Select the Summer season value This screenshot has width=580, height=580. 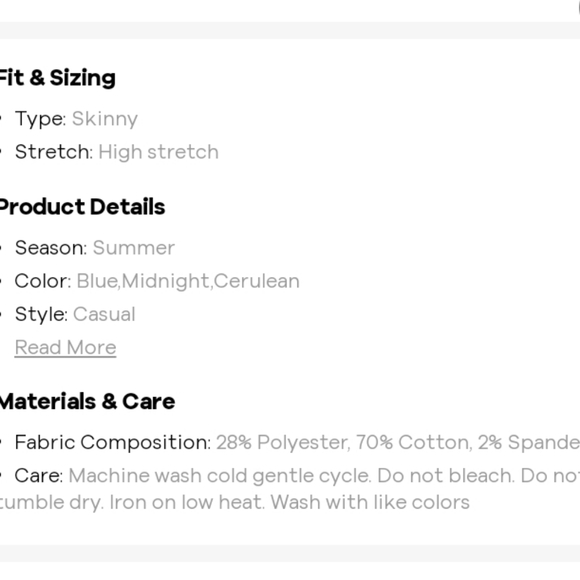(x=134, y=248)
